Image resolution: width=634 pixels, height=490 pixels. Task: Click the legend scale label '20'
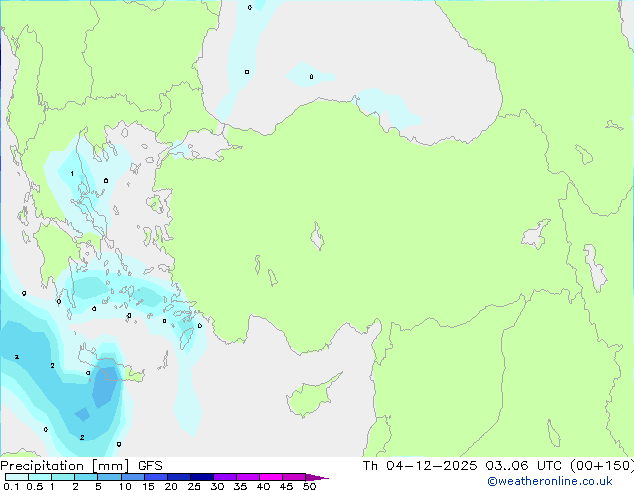point(171,486)
